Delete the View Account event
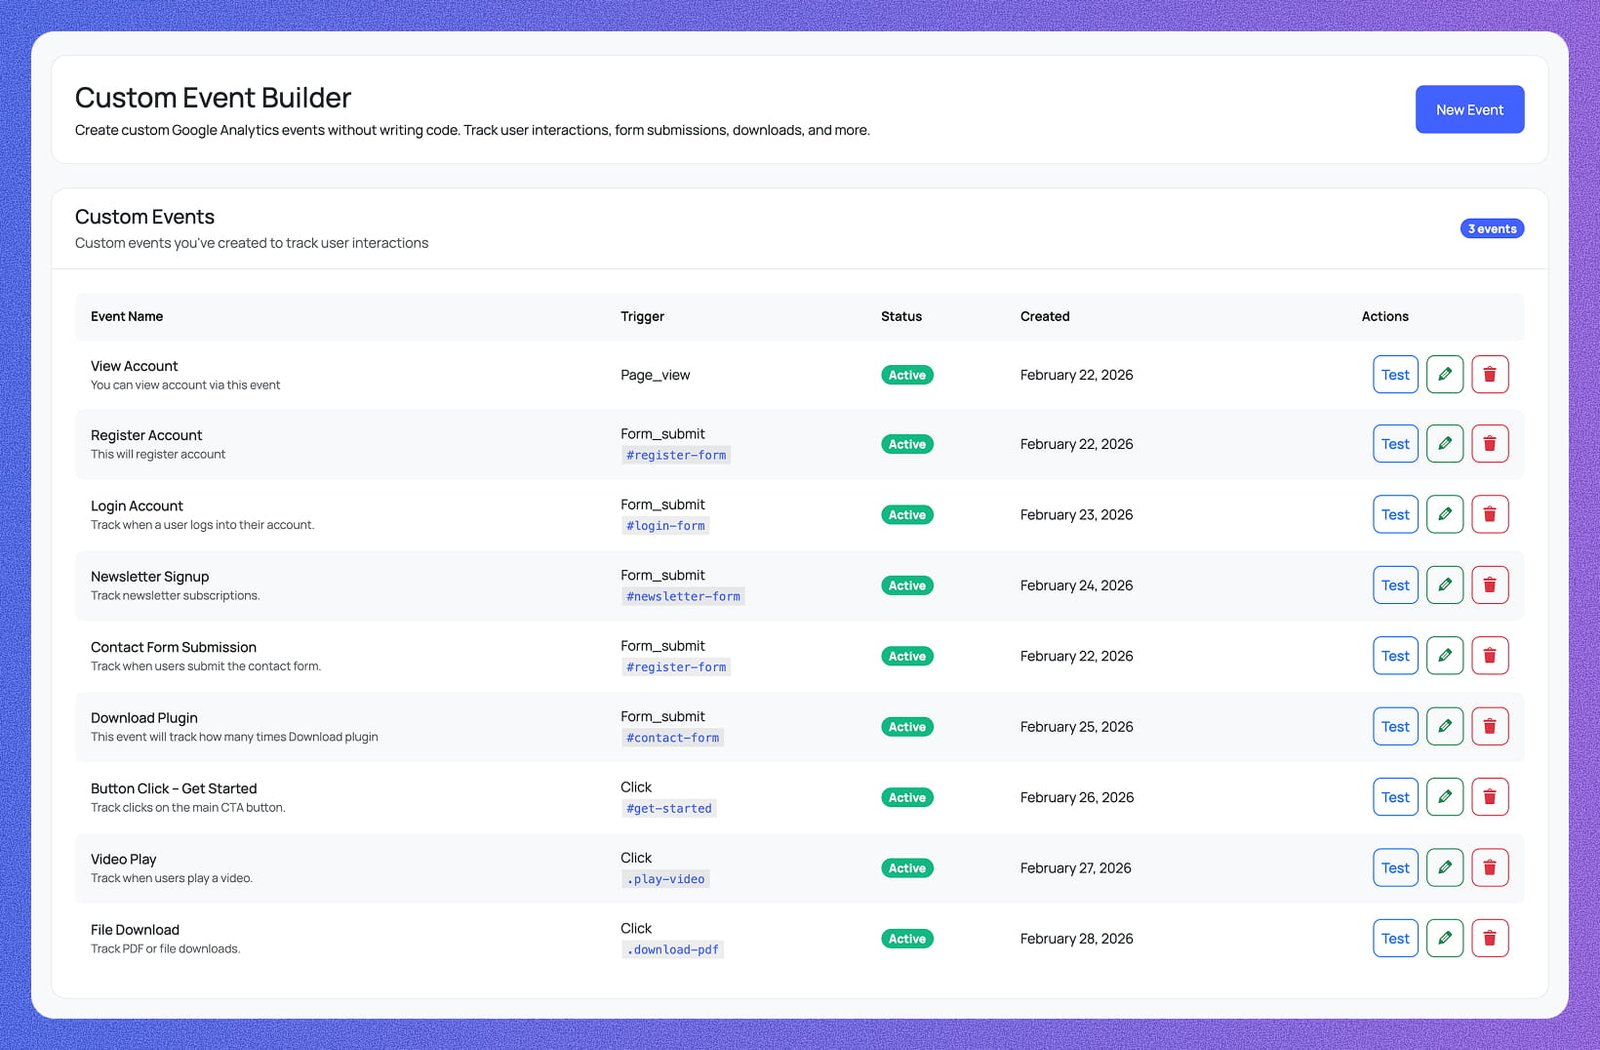This screenshot has width=1600, height=1050. (1490, 374)
